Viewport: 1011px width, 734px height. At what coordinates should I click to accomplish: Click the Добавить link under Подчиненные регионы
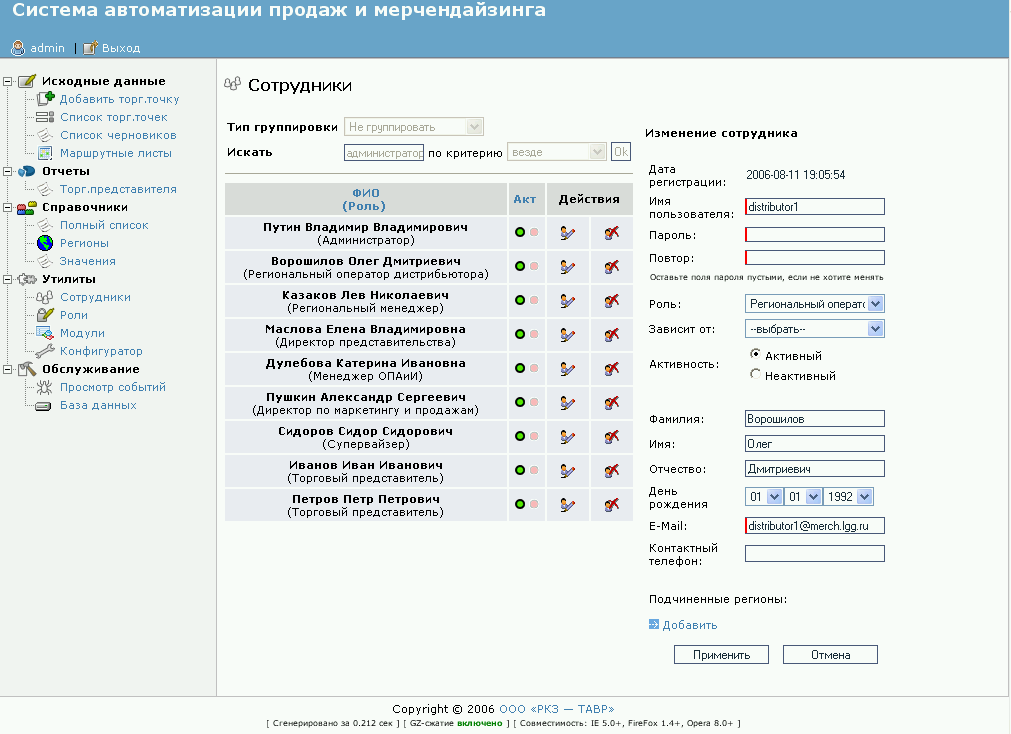click(689, 625)
